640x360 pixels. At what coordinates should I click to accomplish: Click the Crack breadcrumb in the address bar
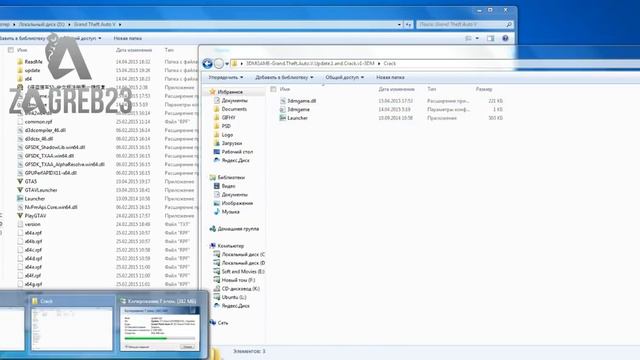click(389, 64)
